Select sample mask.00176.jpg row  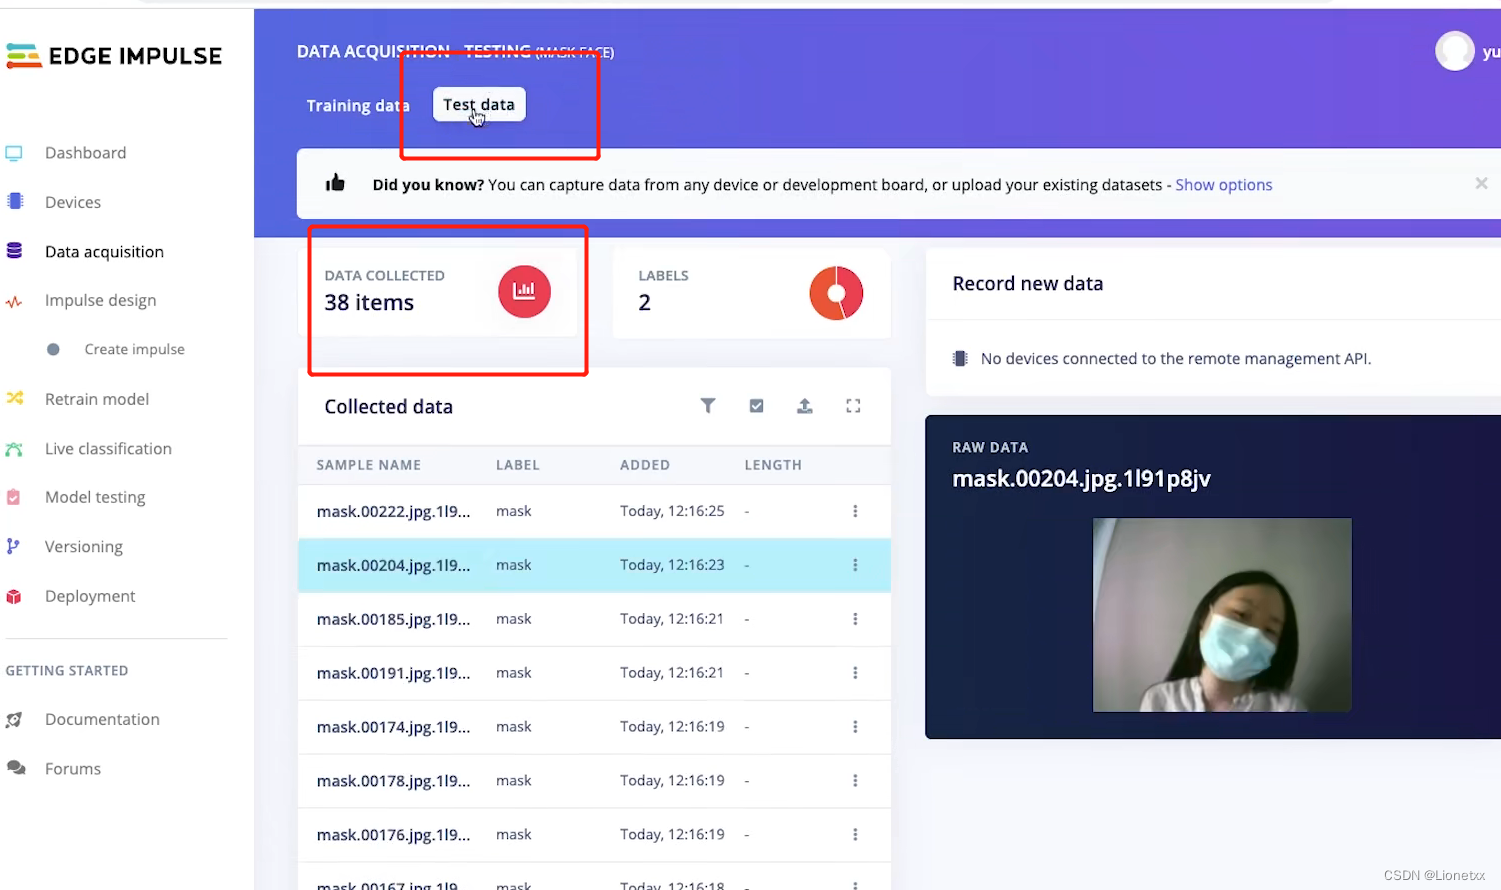pos(594,835)
